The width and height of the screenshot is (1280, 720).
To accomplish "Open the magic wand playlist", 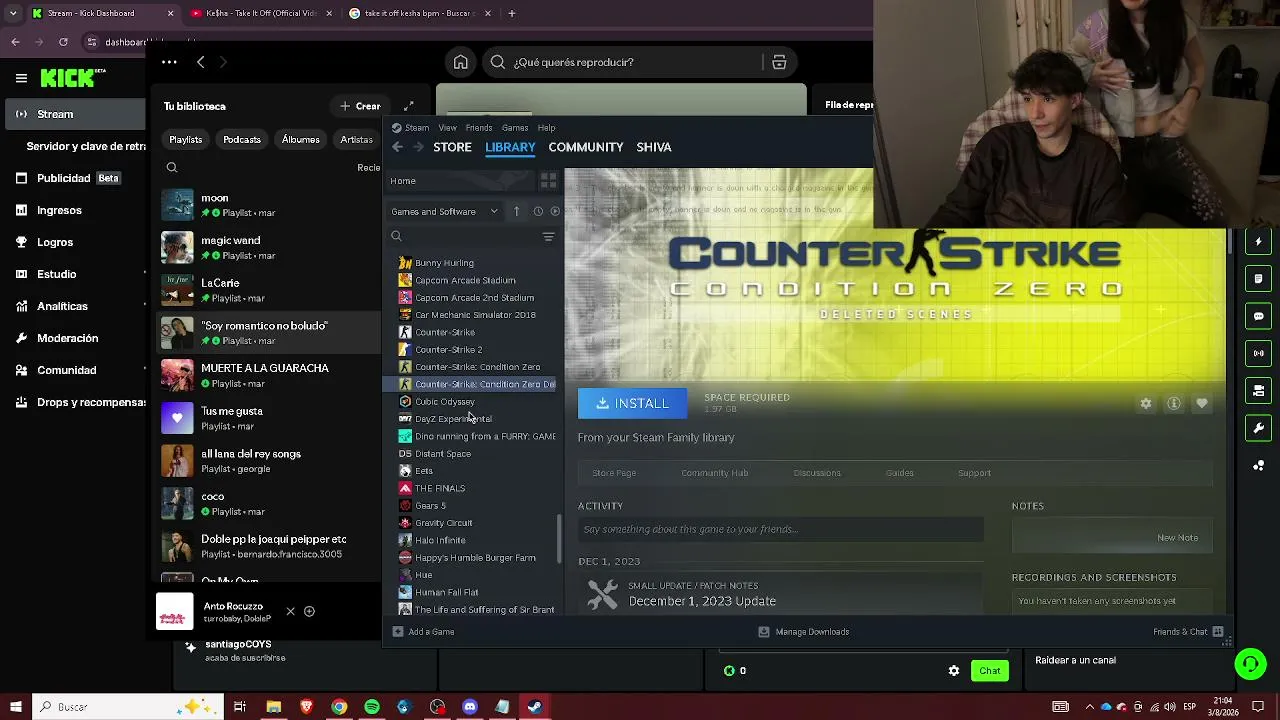I will 268,248.
